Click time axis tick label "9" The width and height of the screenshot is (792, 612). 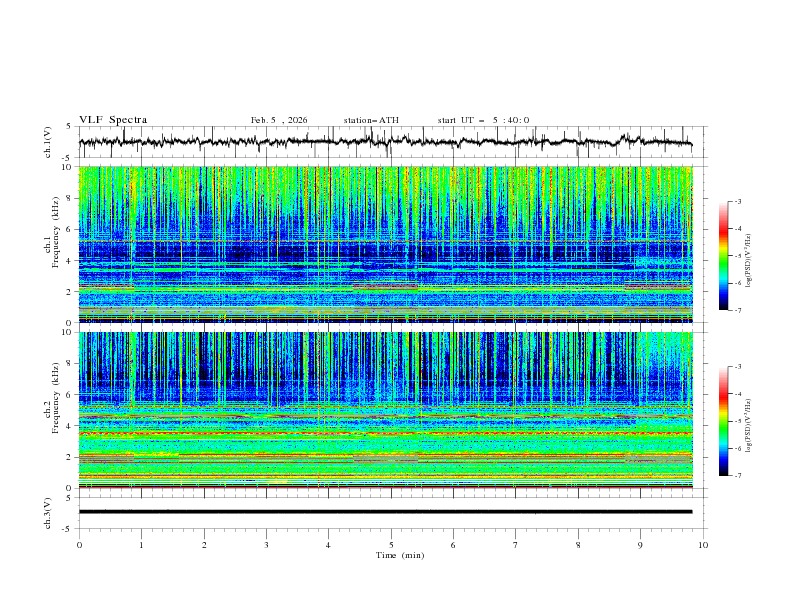[x=640, y=545]
